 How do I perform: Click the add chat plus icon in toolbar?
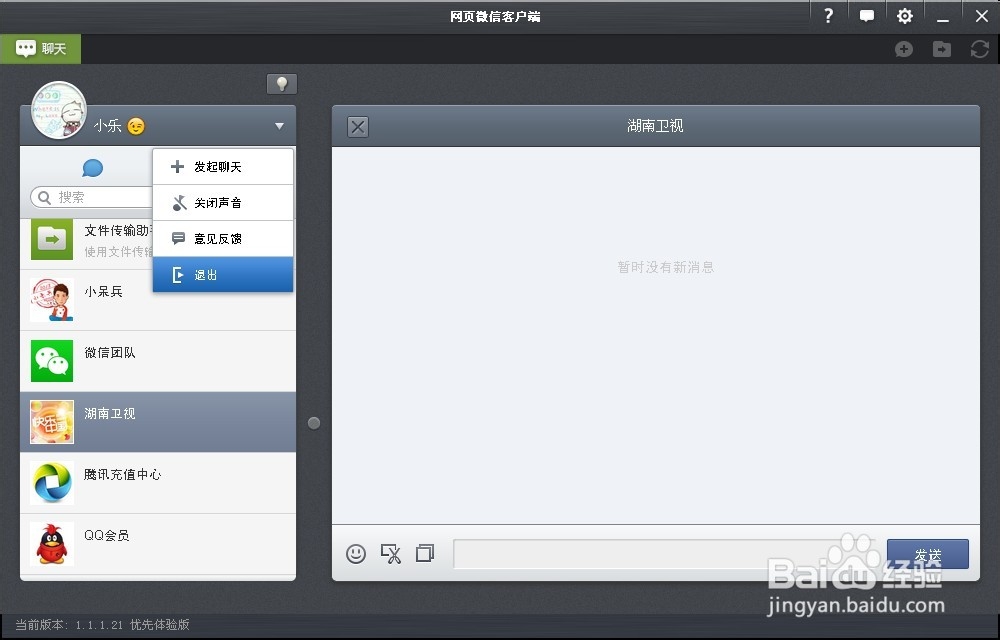pyautogui.click(x=904, y=49)
